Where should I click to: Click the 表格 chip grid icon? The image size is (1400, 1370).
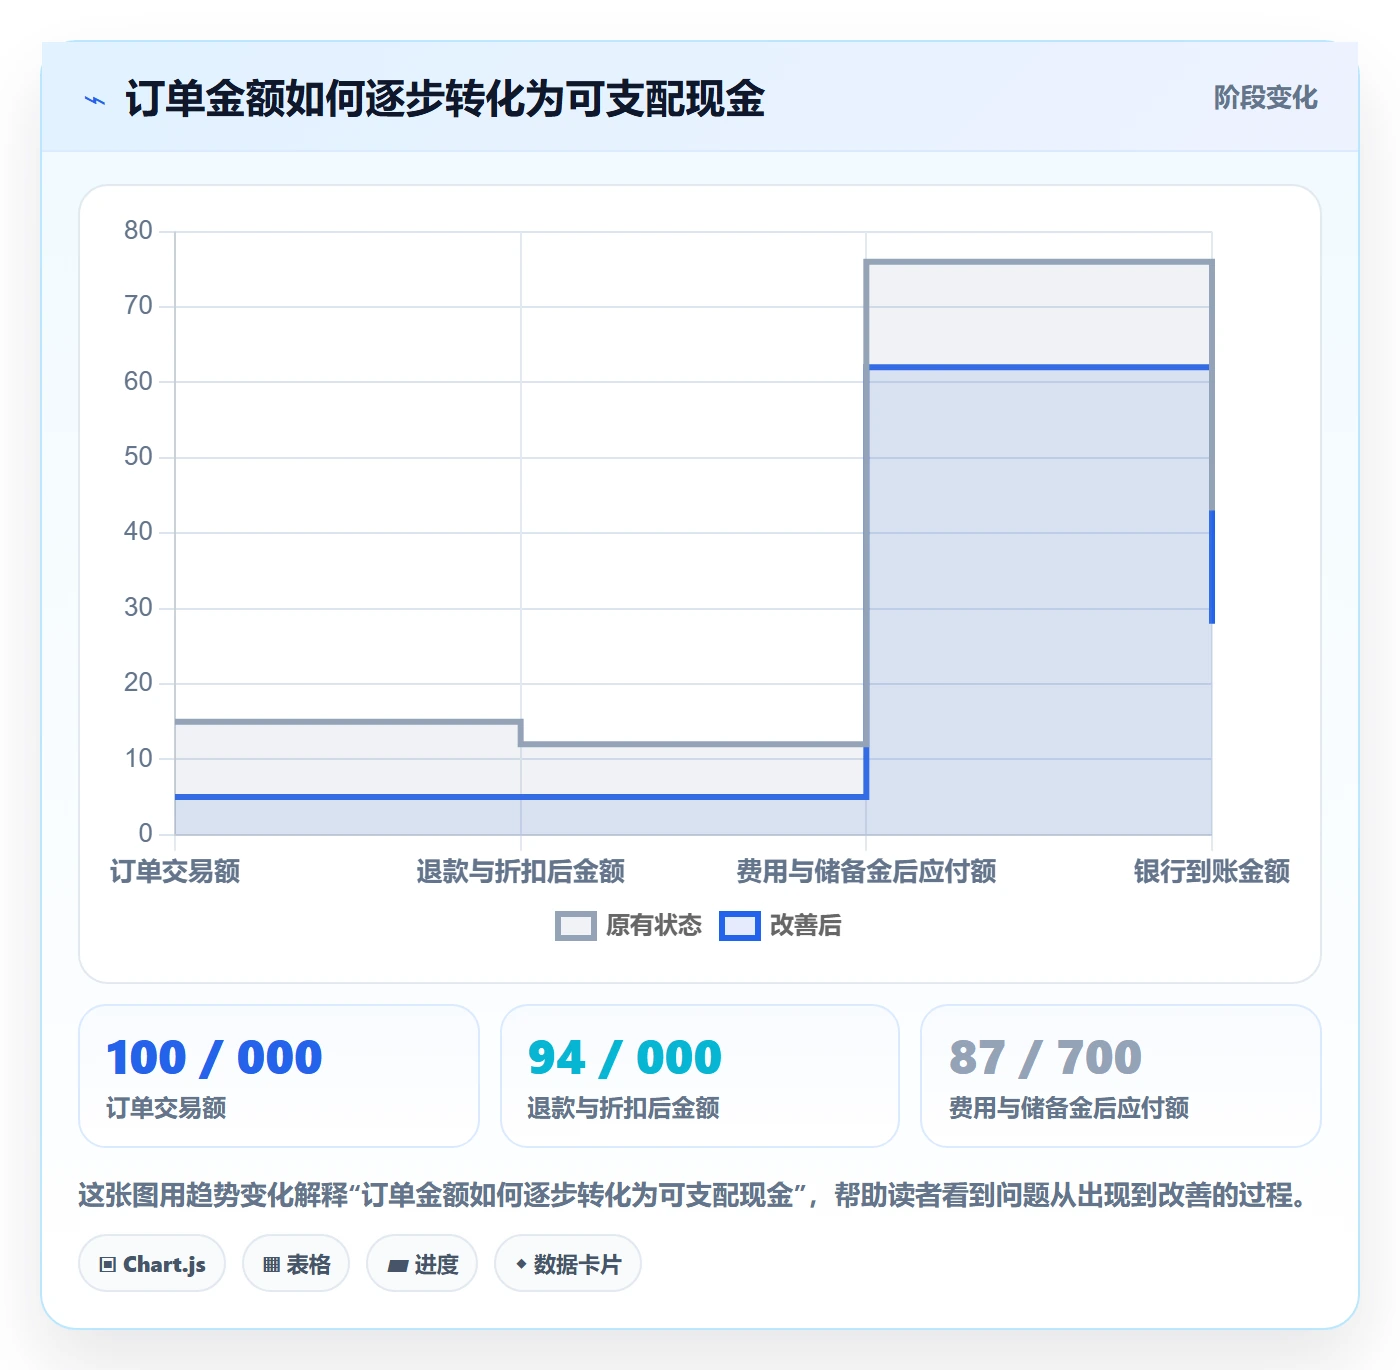(271, 1265)
